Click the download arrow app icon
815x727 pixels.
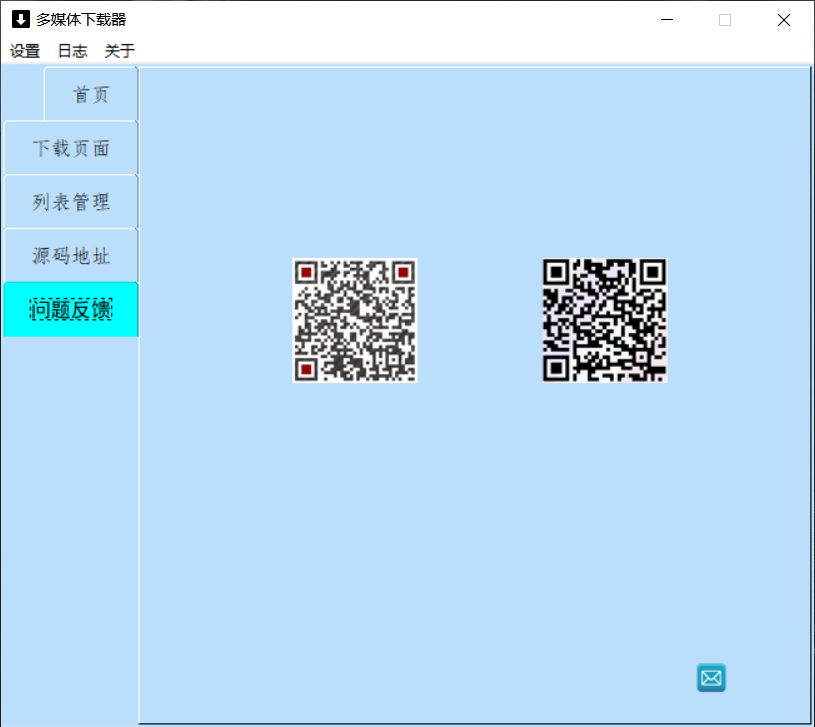click(x=20, y=20)
